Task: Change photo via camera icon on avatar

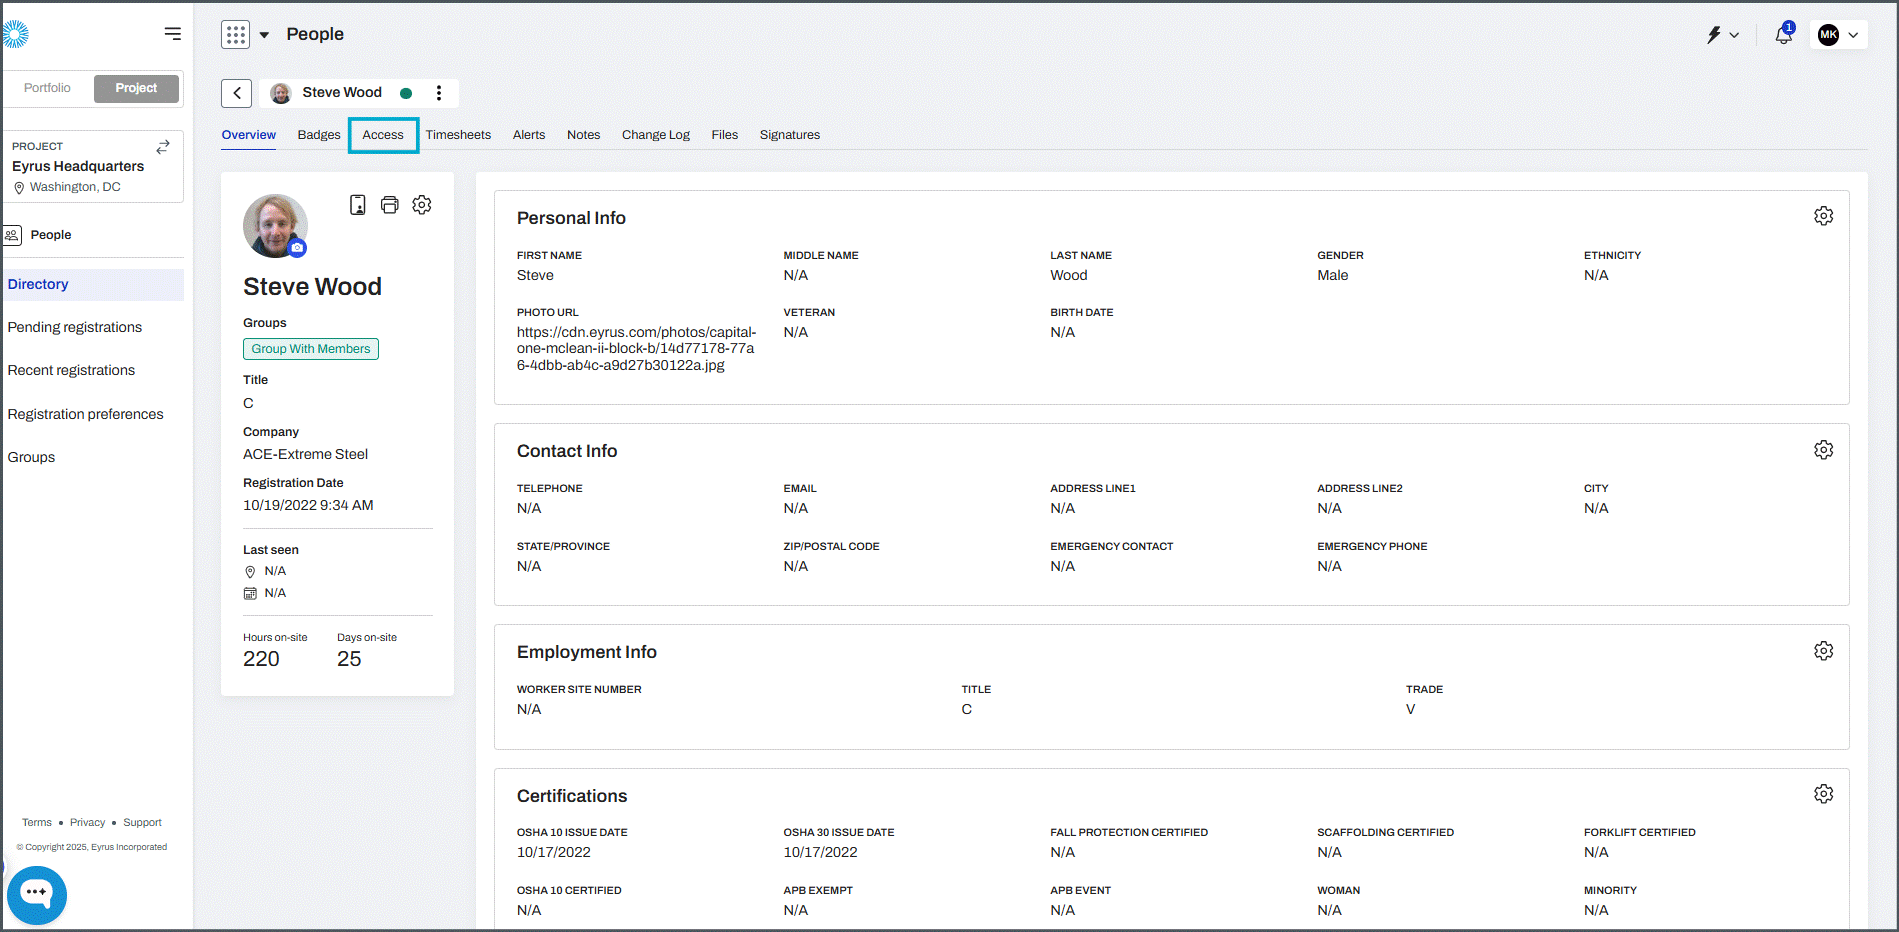Action: (x=297, y=247)
